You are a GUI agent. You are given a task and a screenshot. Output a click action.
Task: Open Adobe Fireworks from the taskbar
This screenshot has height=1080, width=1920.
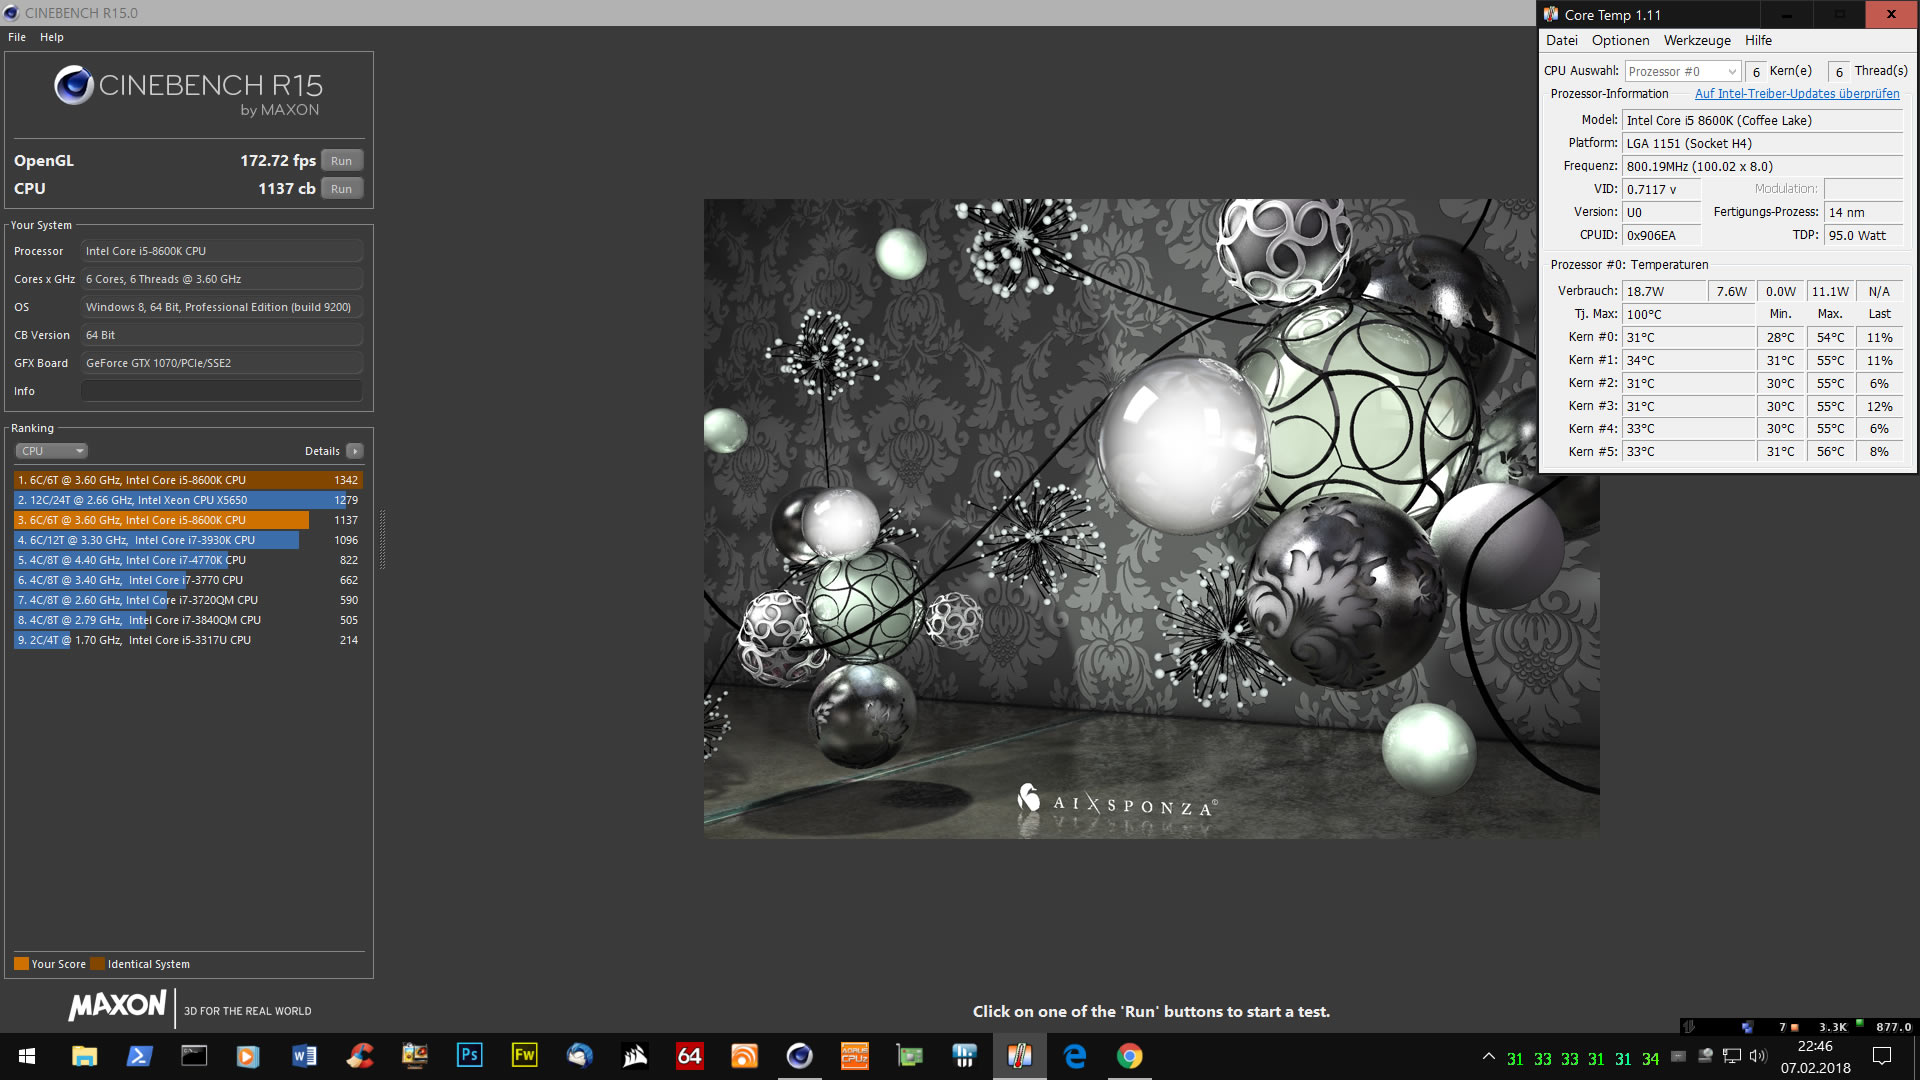click(x=524, y=1056)
